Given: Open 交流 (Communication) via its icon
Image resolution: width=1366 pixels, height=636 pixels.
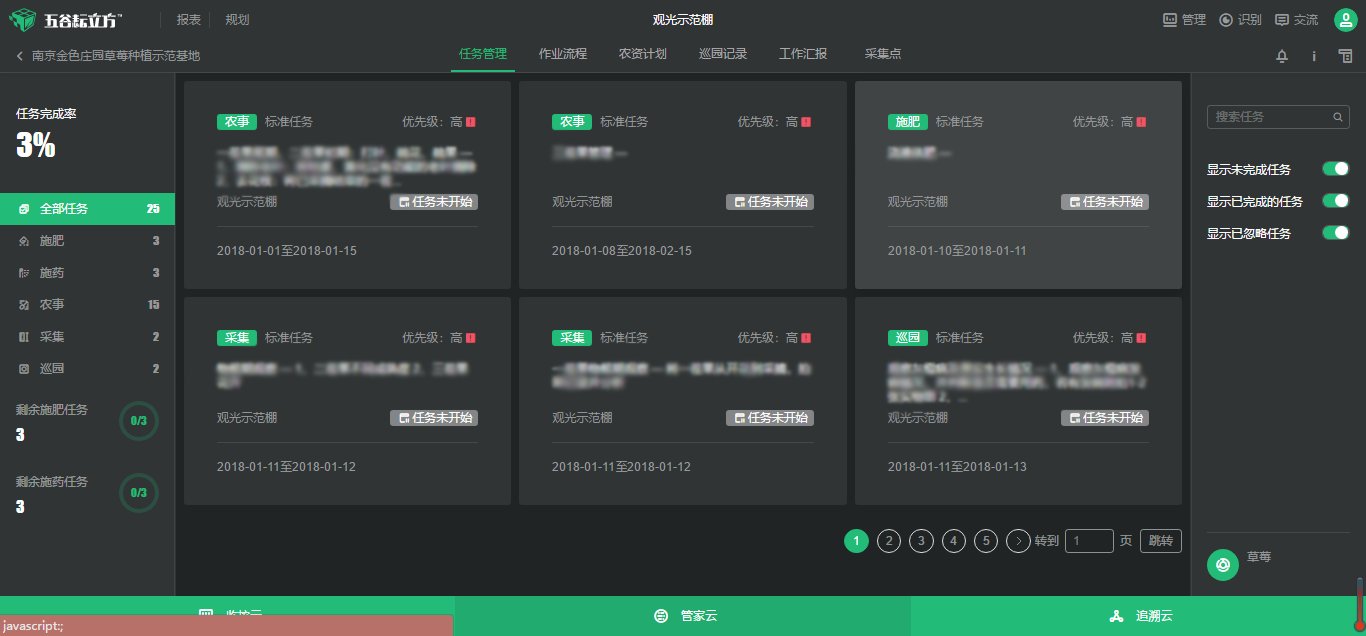Looking at the screenshot, I should pyautogui.click(x=1281, y=19).
